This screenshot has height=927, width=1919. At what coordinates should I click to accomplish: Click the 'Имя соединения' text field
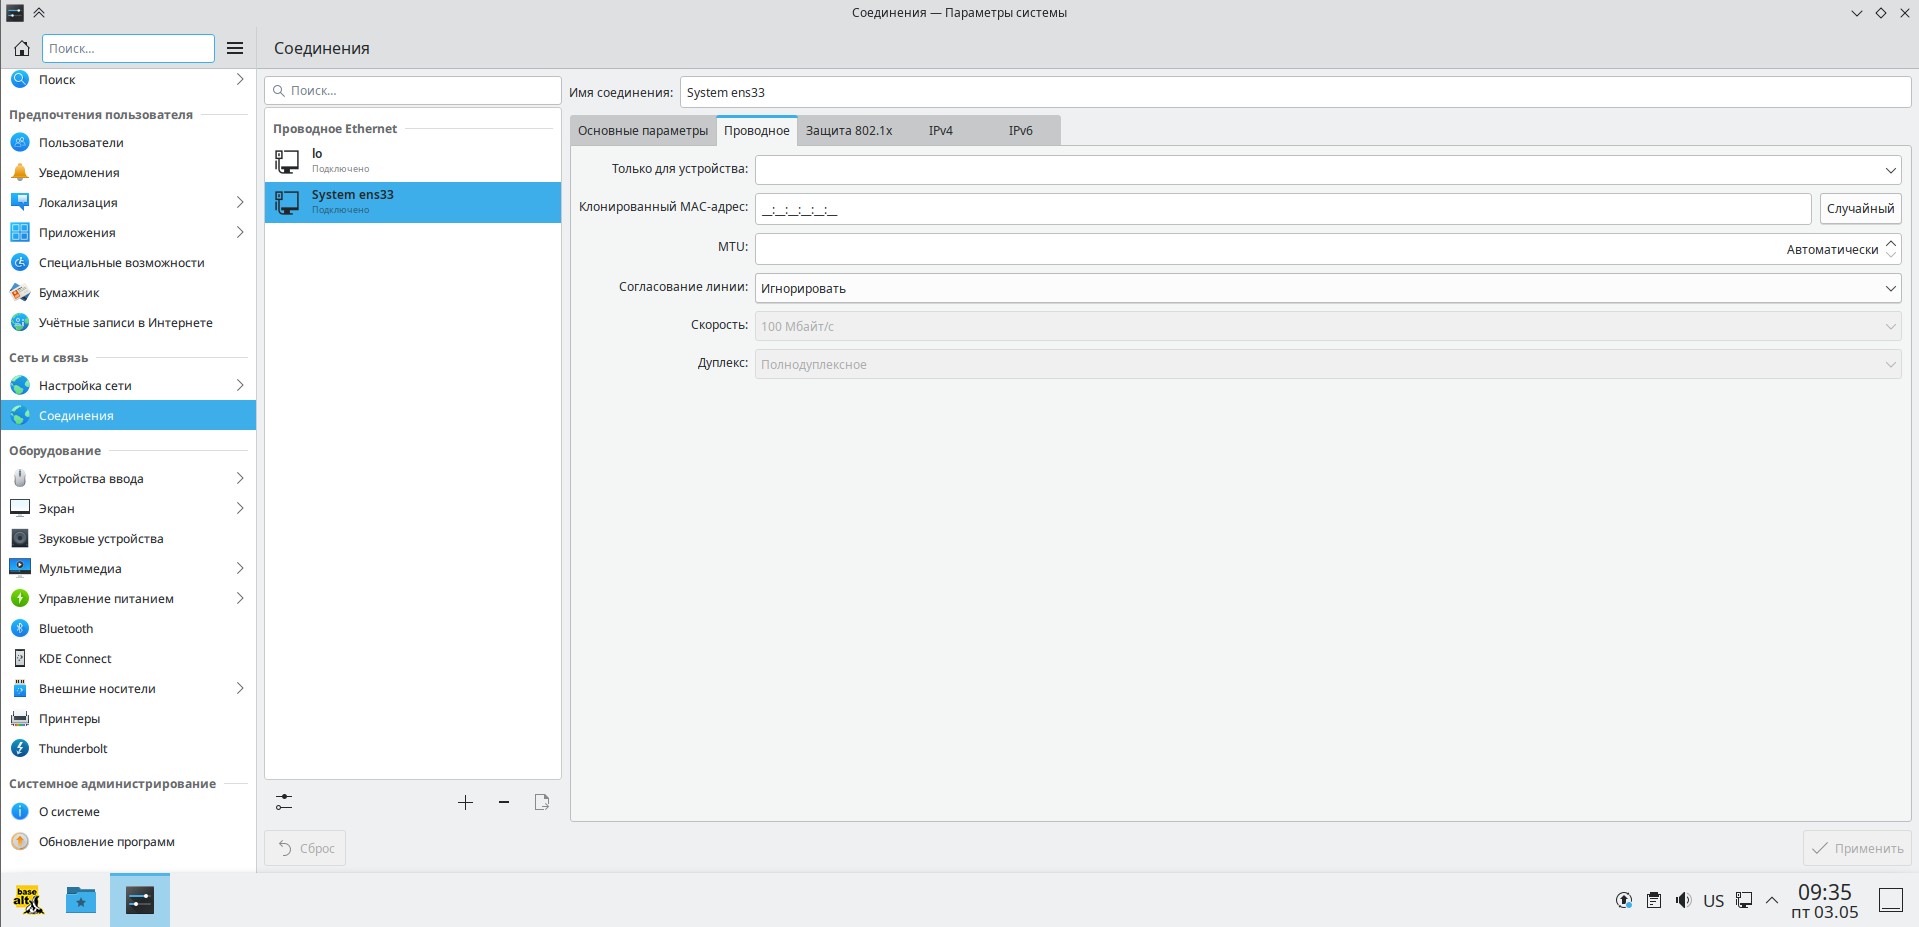click(1295, 93)
